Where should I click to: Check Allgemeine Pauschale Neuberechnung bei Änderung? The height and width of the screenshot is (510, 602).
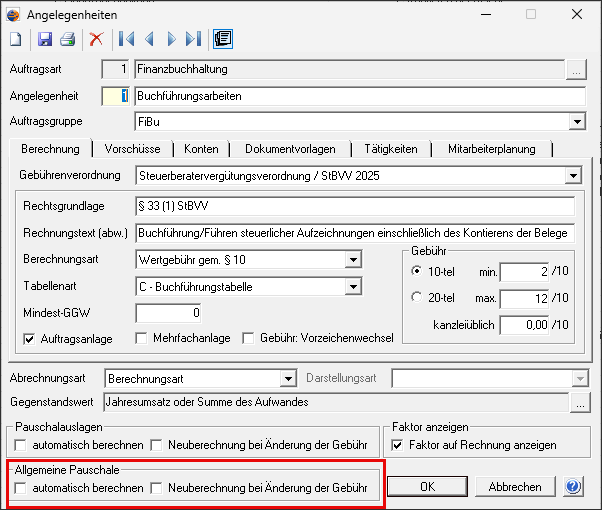[156, 488]
